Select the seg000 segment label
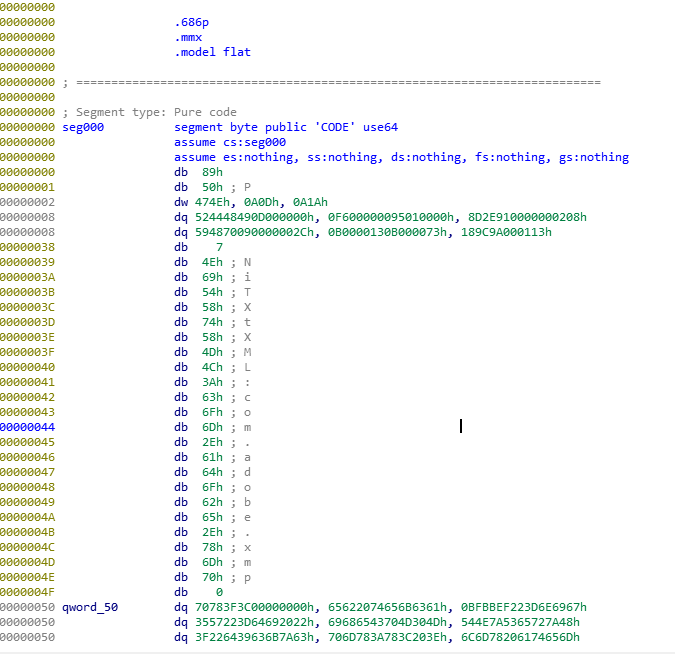The width and height of the screenshot is (675, 654). (83, 127)
